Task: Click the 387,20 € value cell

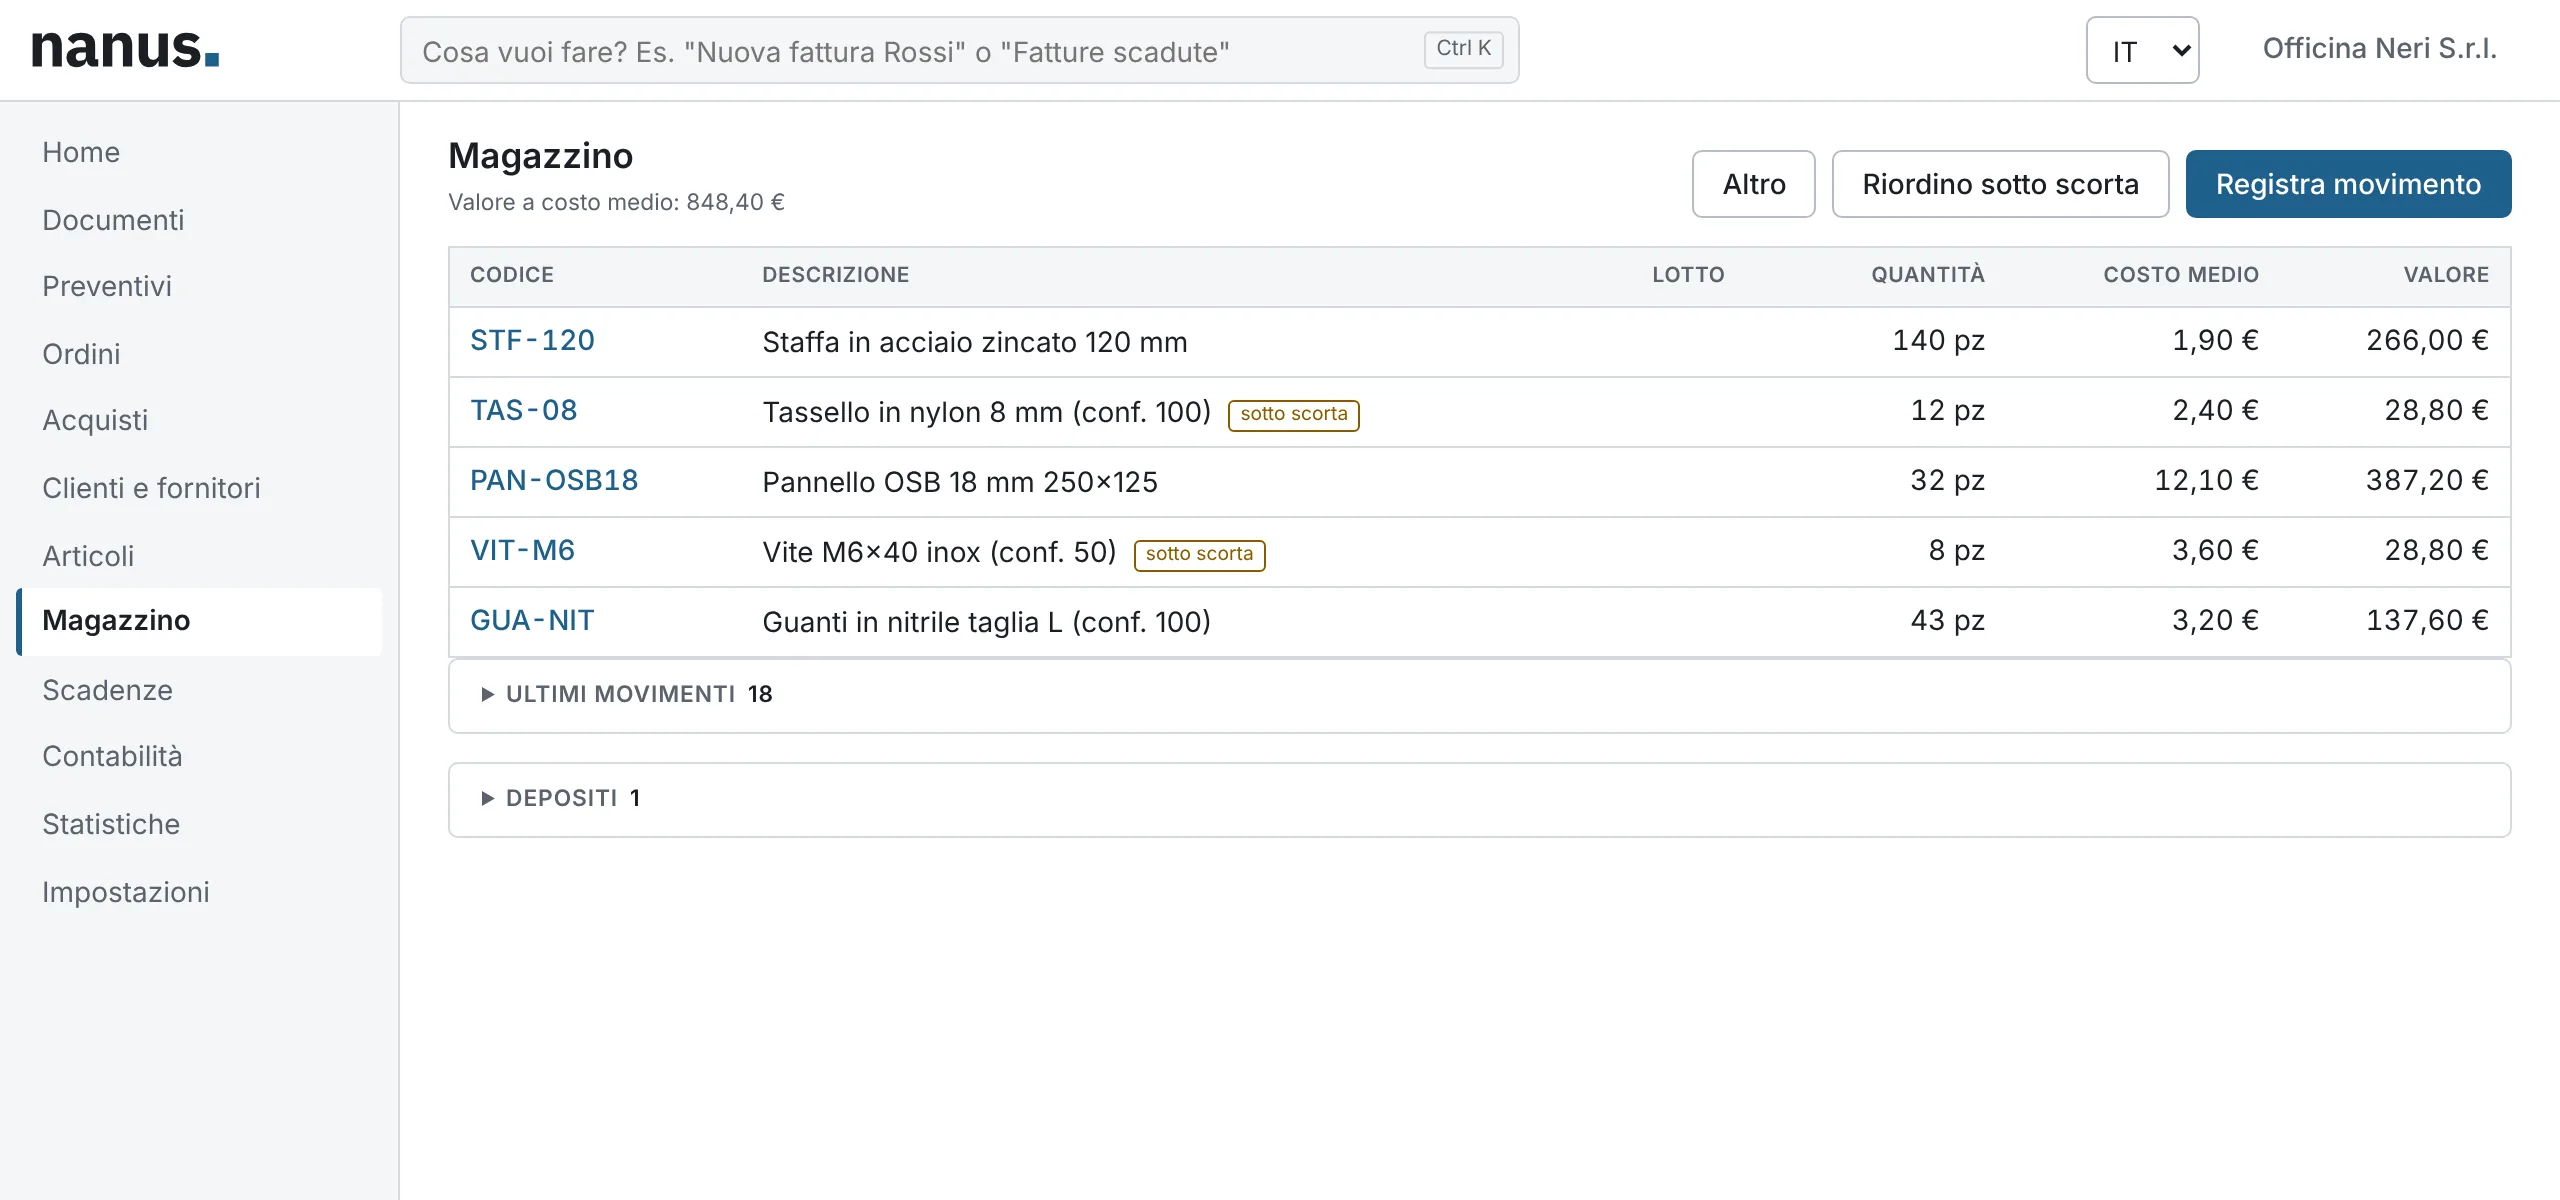Action: (x=2427, y=481)
